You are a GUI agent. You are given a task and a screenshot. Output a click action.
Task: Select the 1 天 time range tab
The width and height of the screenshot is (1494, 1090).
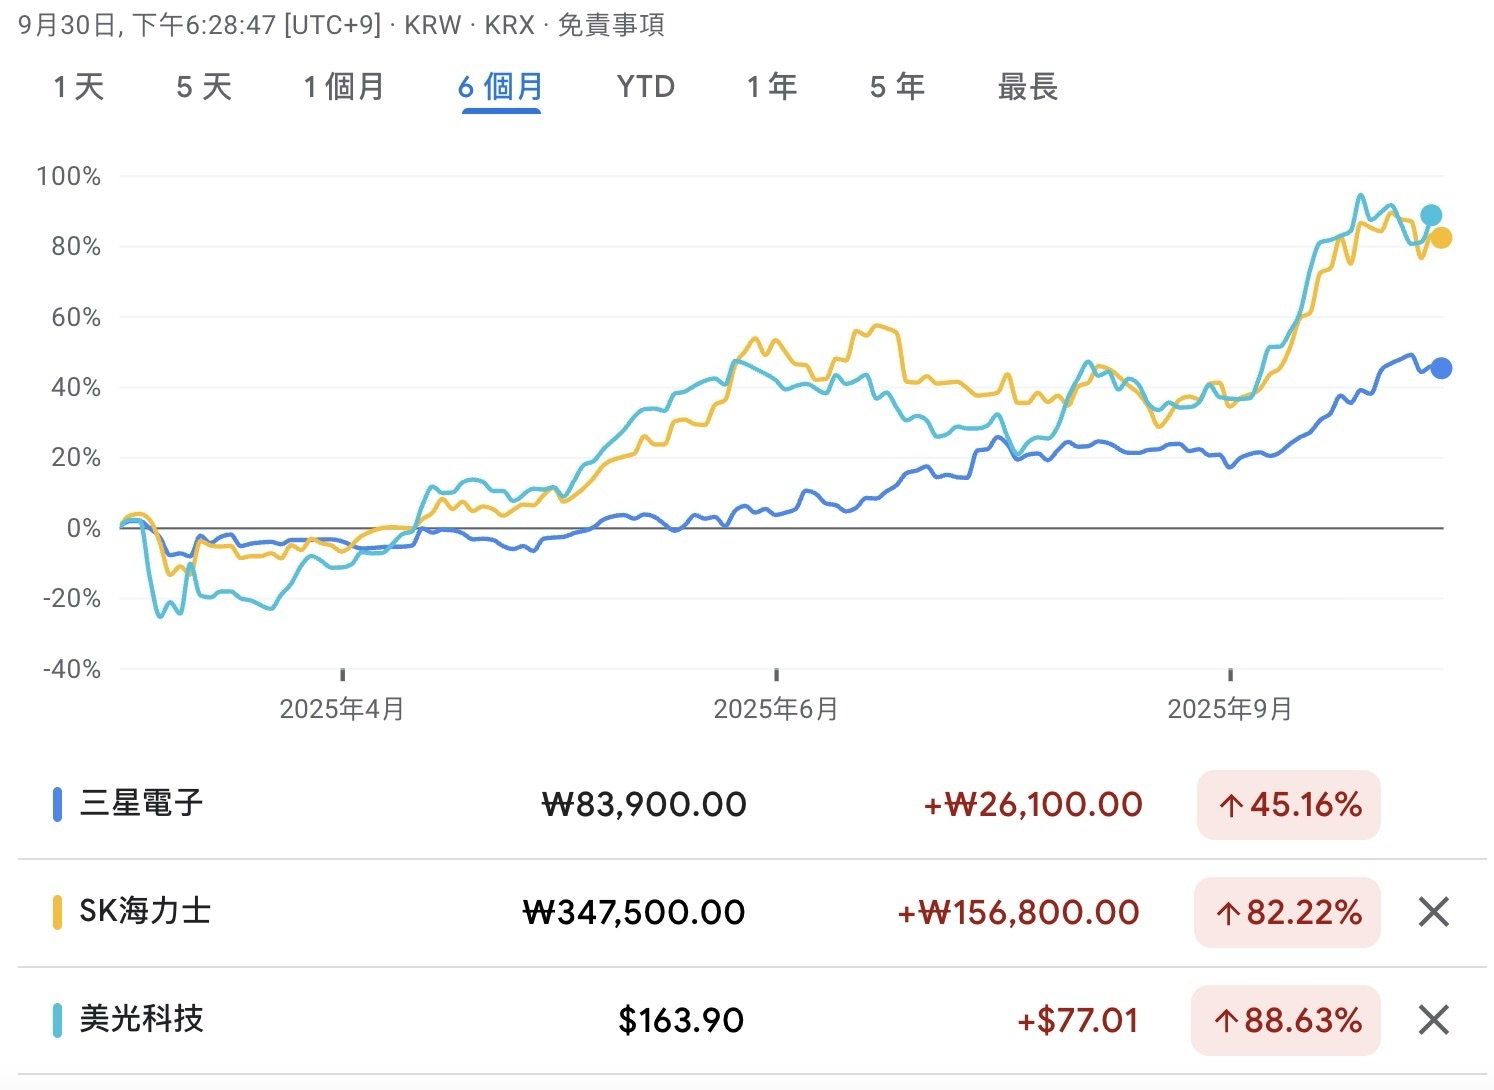(78, 87)
